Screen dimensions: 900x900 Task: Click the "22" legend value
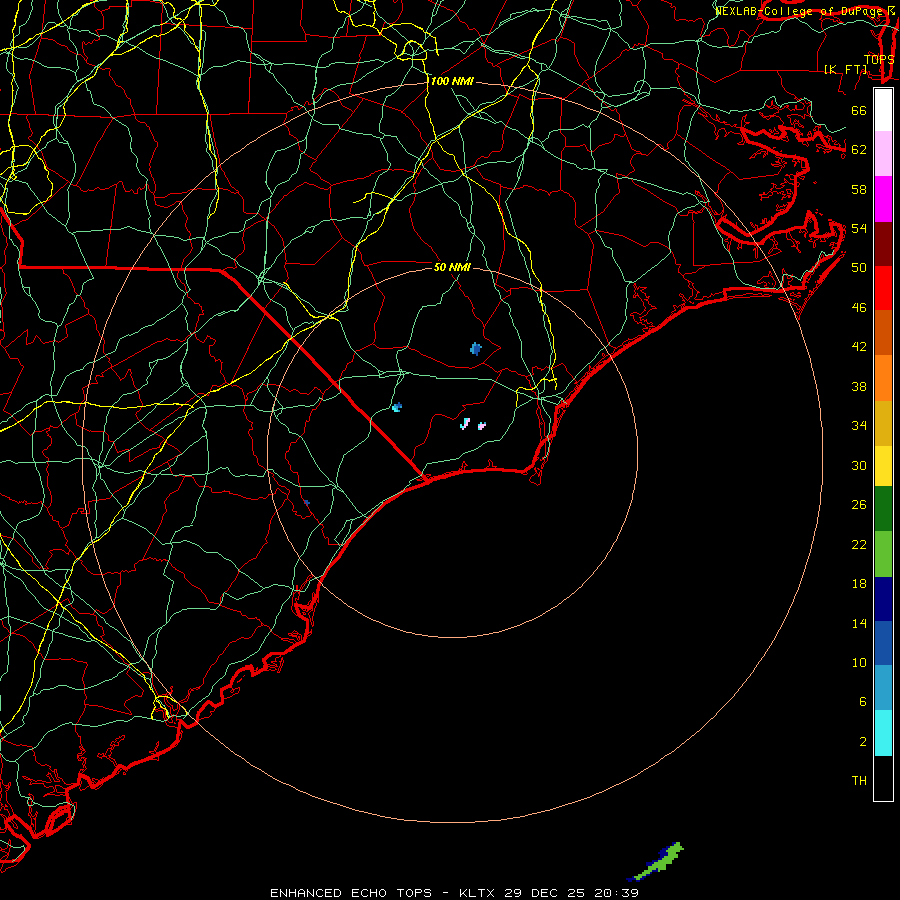859,544
